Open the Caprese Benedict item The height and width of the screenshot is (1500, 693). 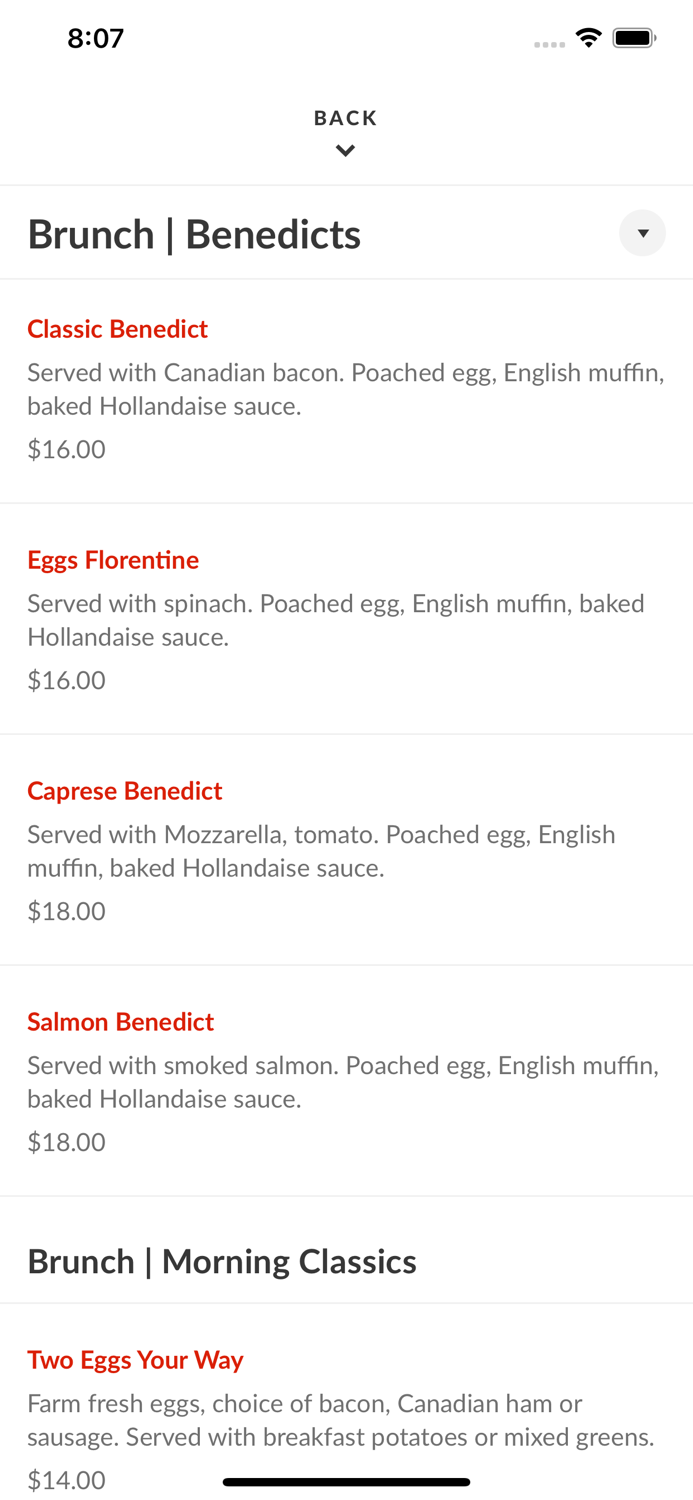(x=124, y=791)
